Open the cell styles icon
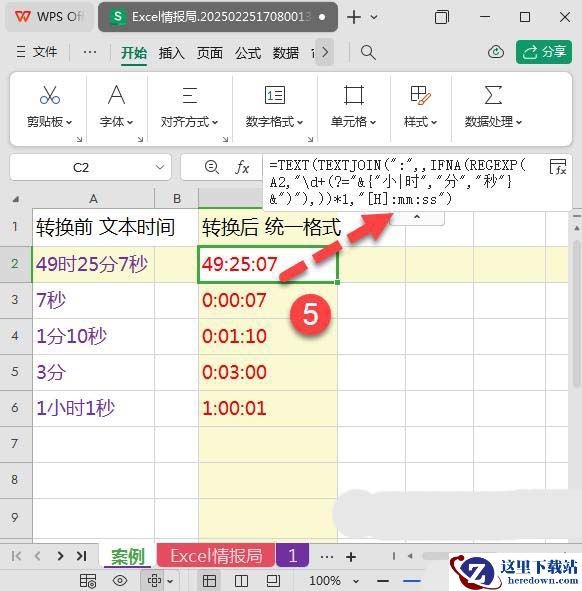The height and width of the screenshot is (591, 582). point(420,95)
